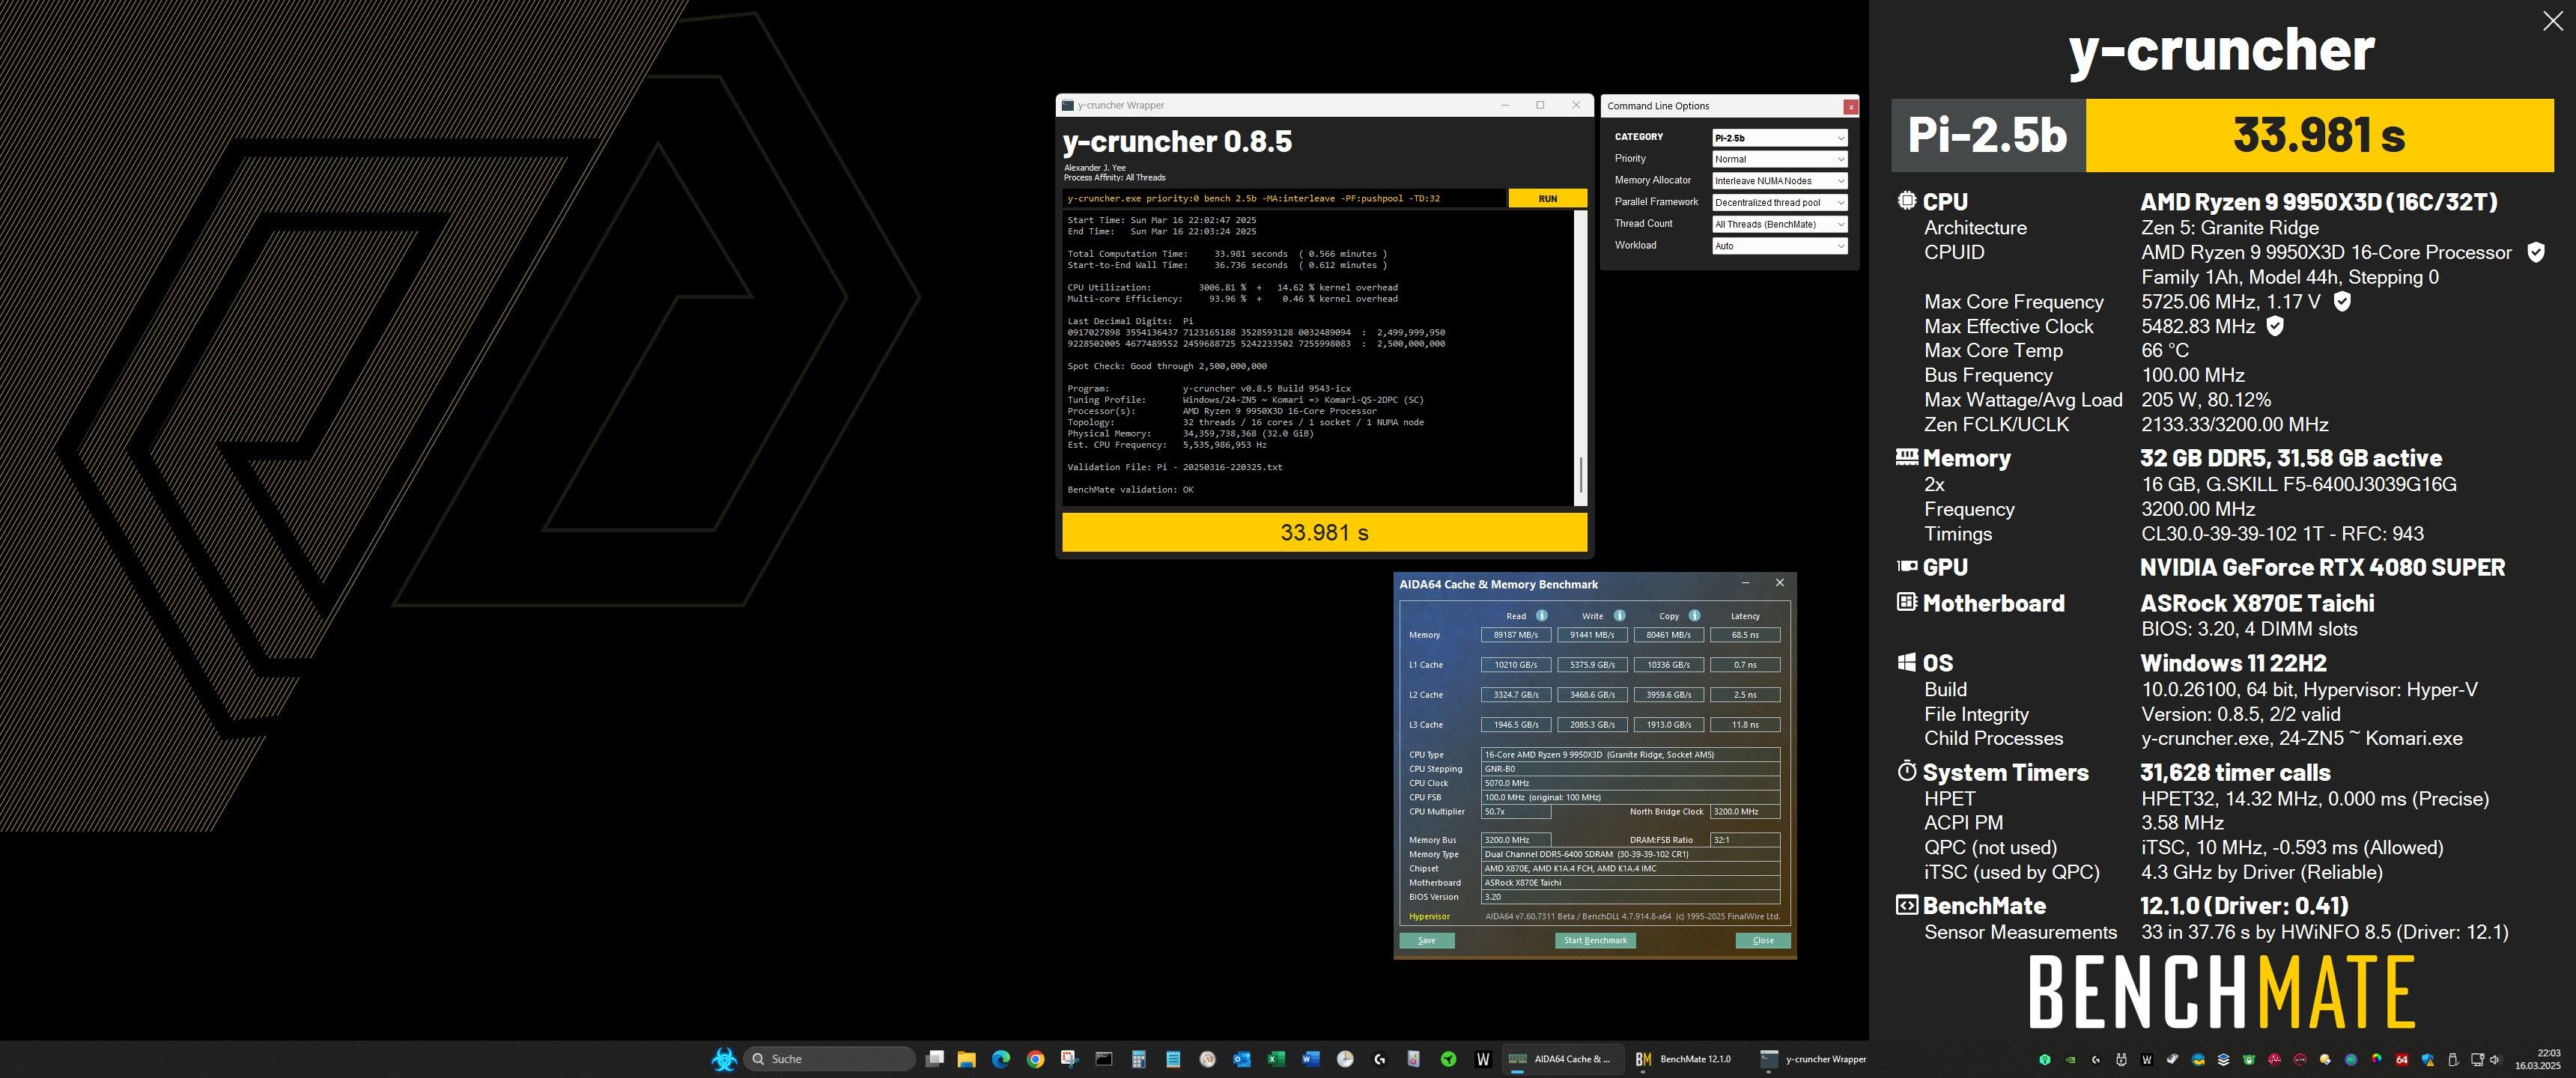The height and width of the screenshot is (1078, 2576).
Task: Click the Write info icon in AIDA64
Action: (x=1619, y=615)
